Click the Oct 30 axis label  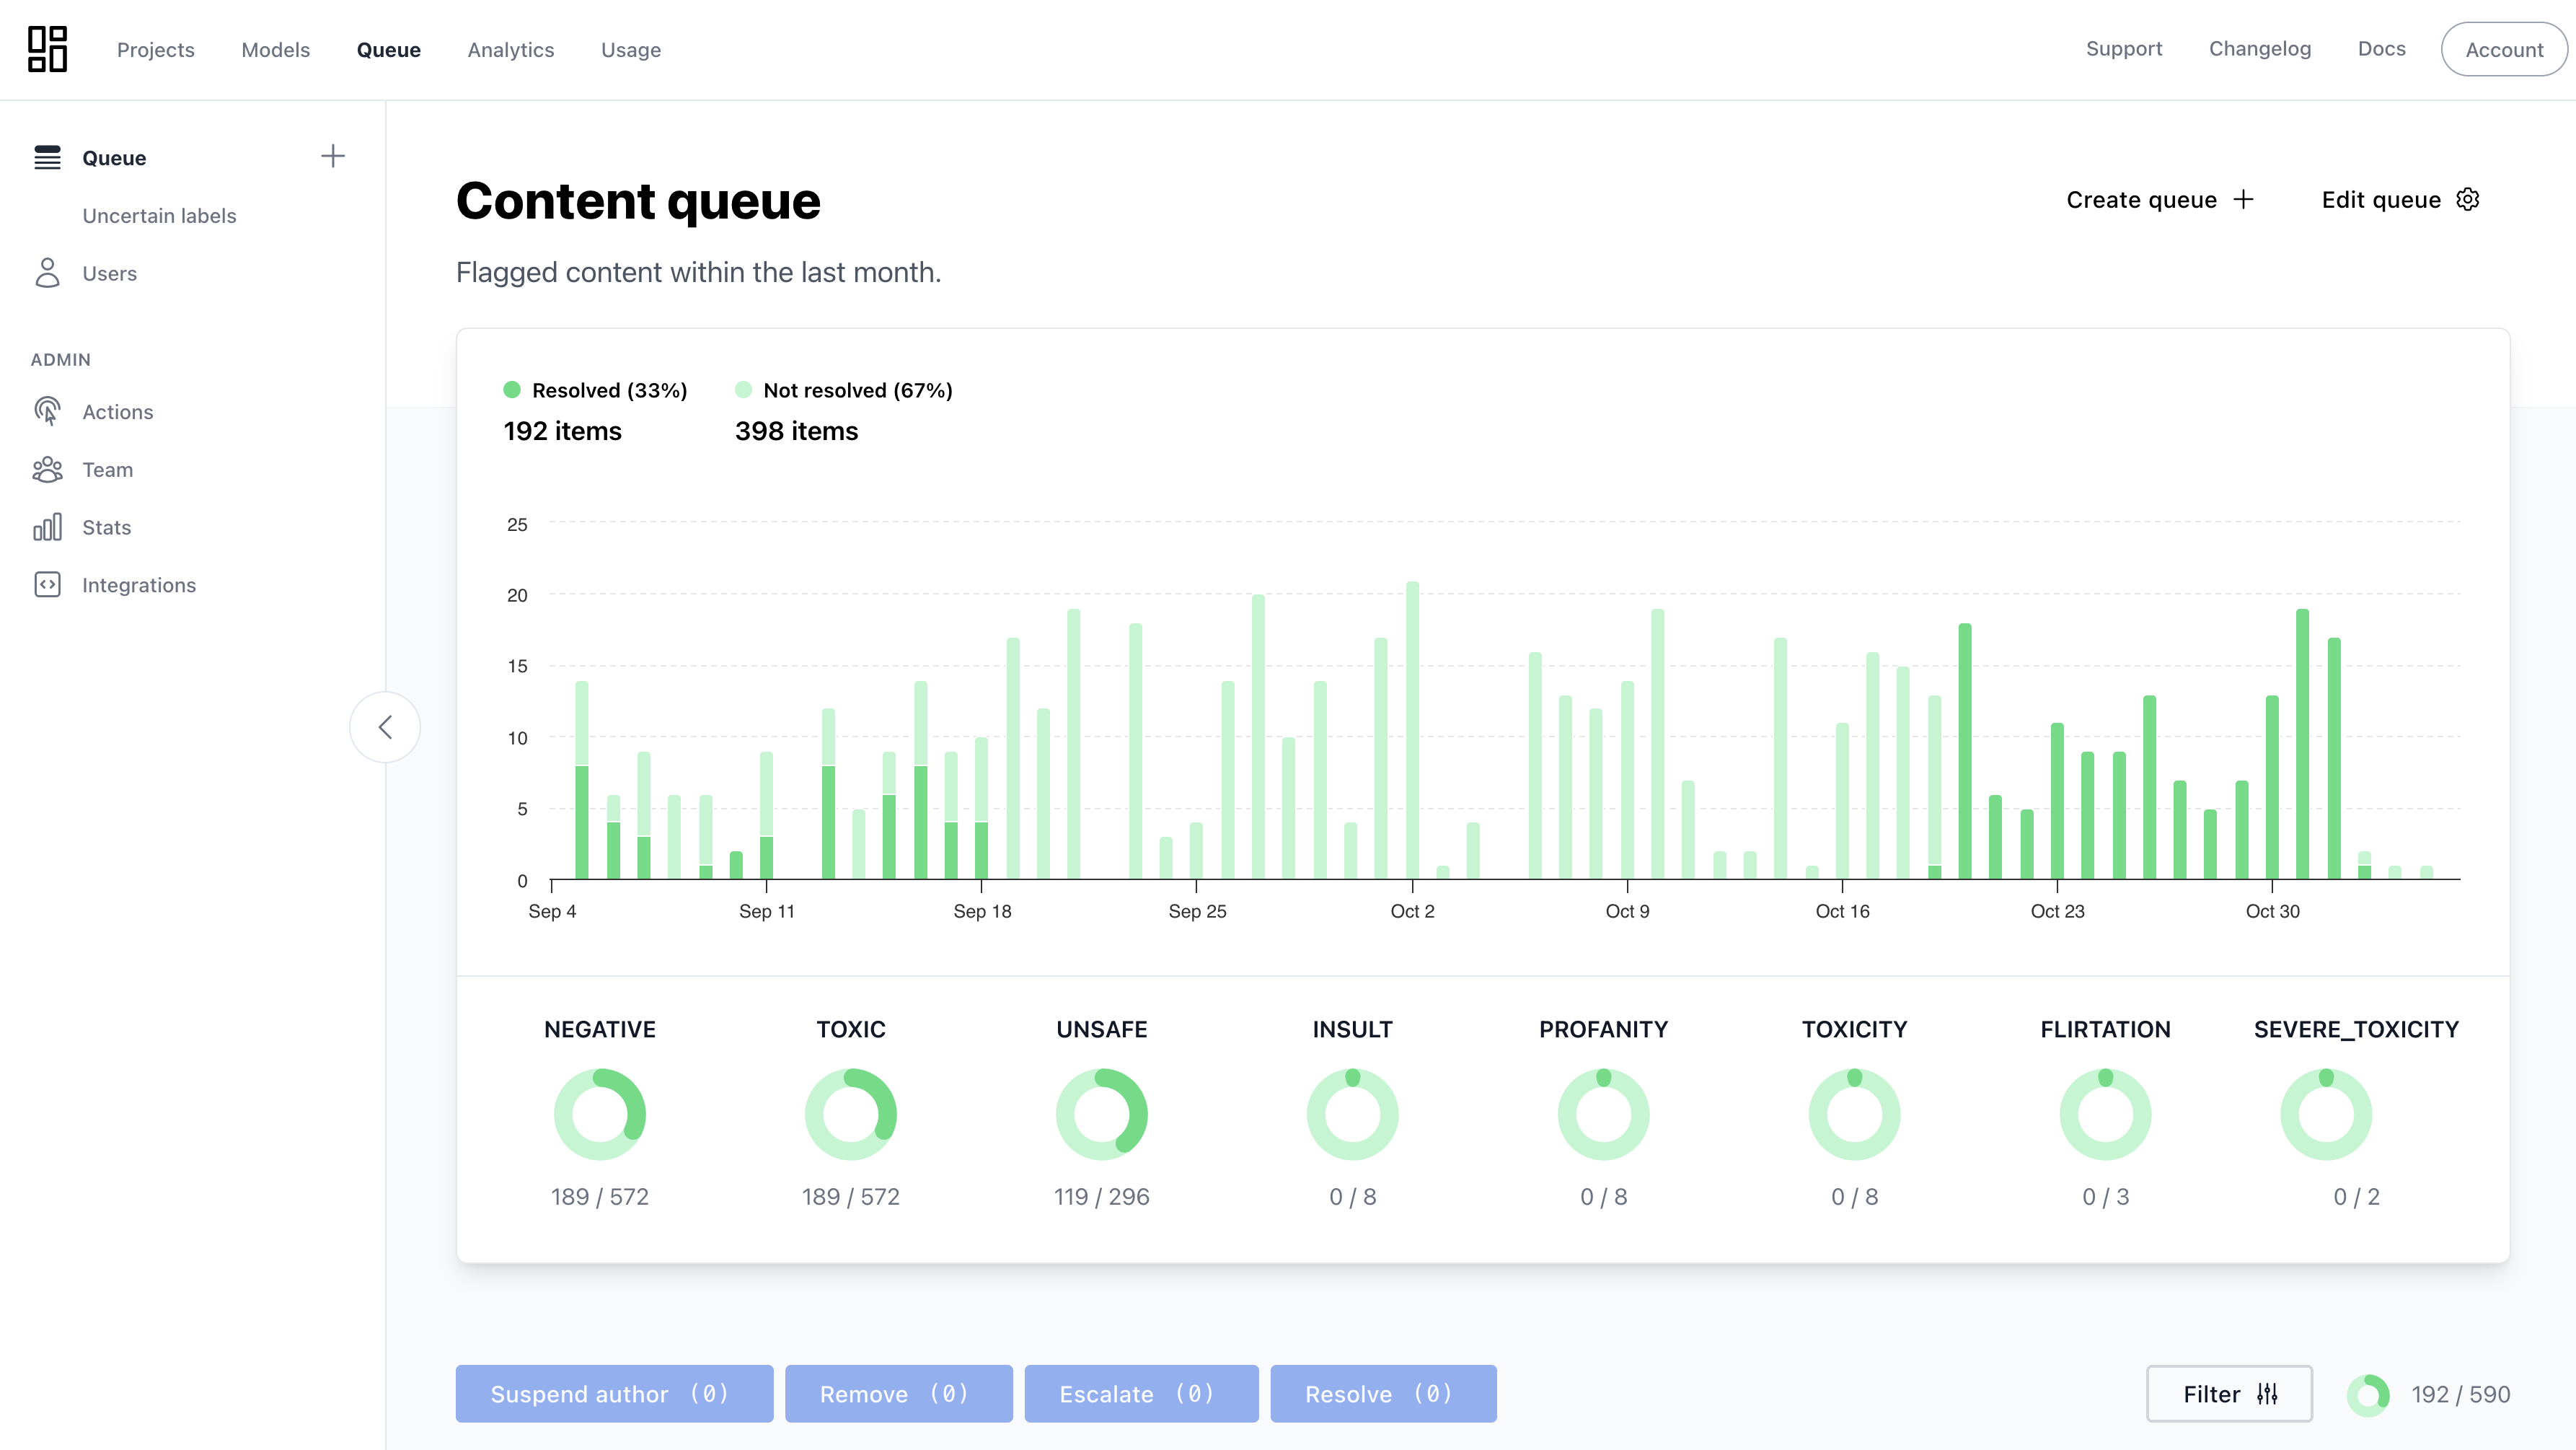coord(2272,911)
